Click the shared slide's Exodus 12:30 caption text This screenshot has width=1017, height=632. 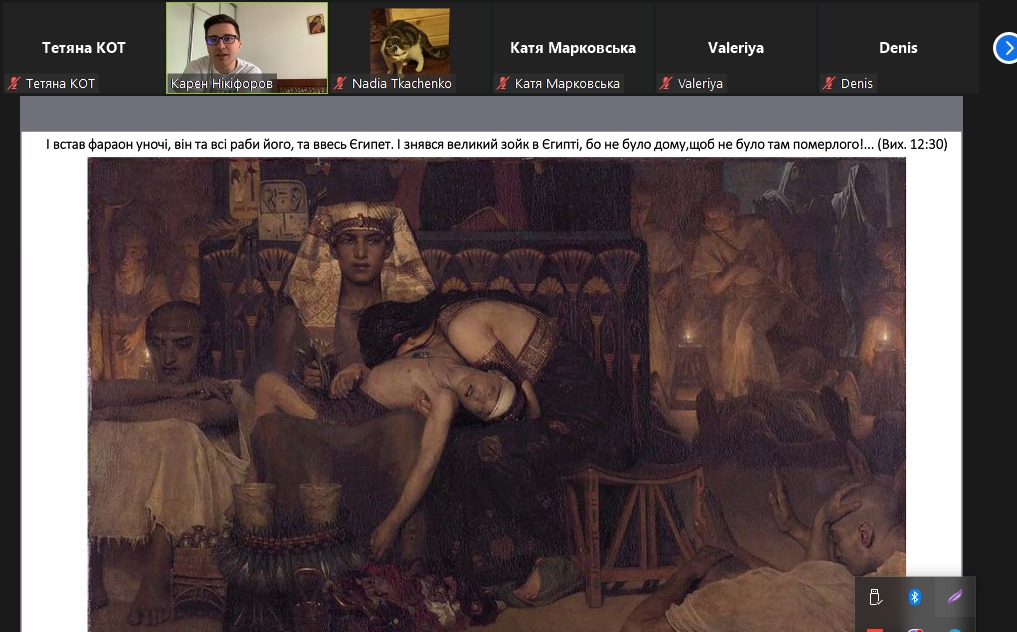(497, 144)
